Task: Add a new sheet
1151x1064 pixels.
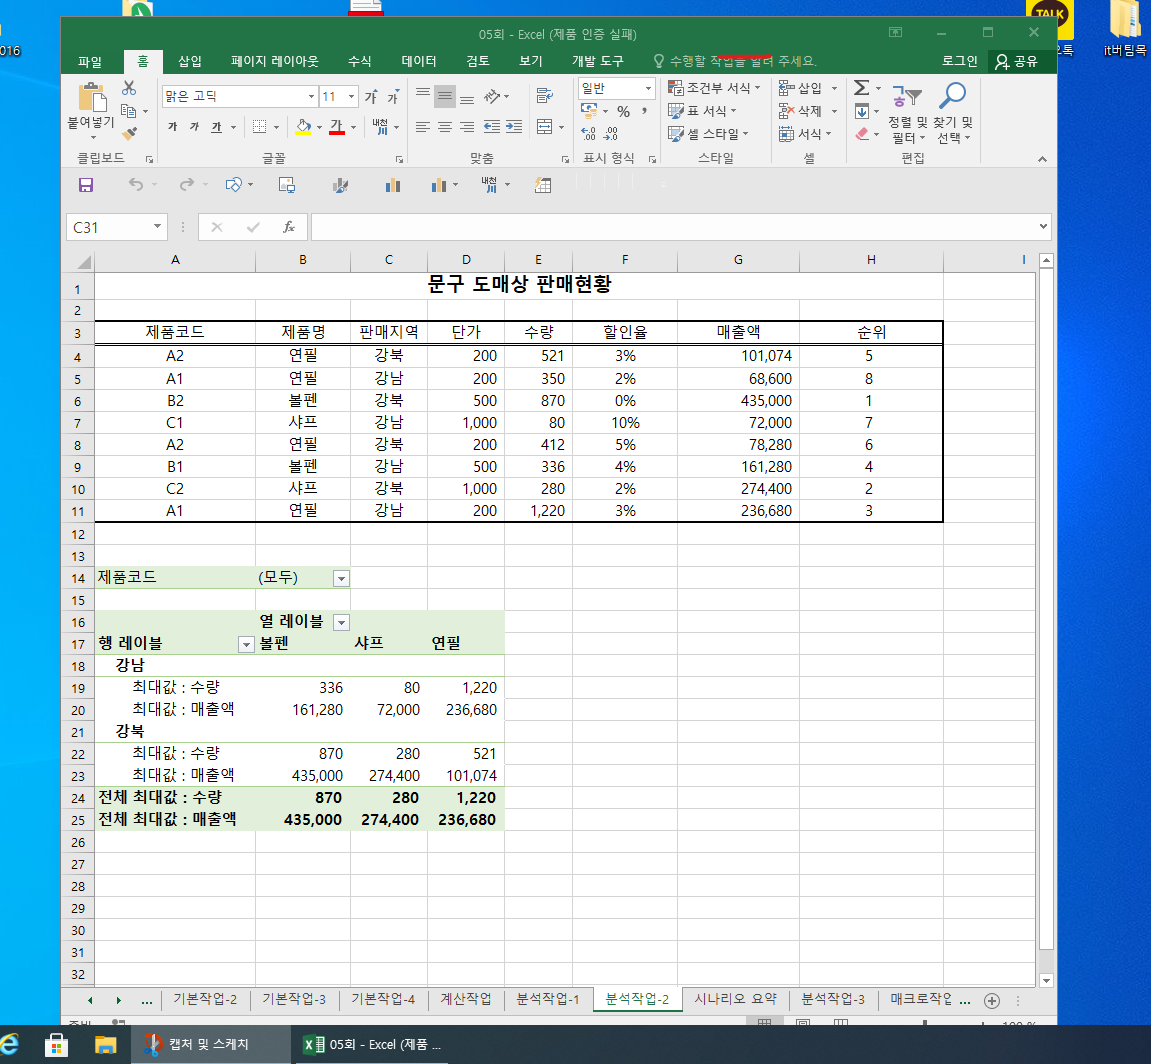Action: [x=991, y=1000]
